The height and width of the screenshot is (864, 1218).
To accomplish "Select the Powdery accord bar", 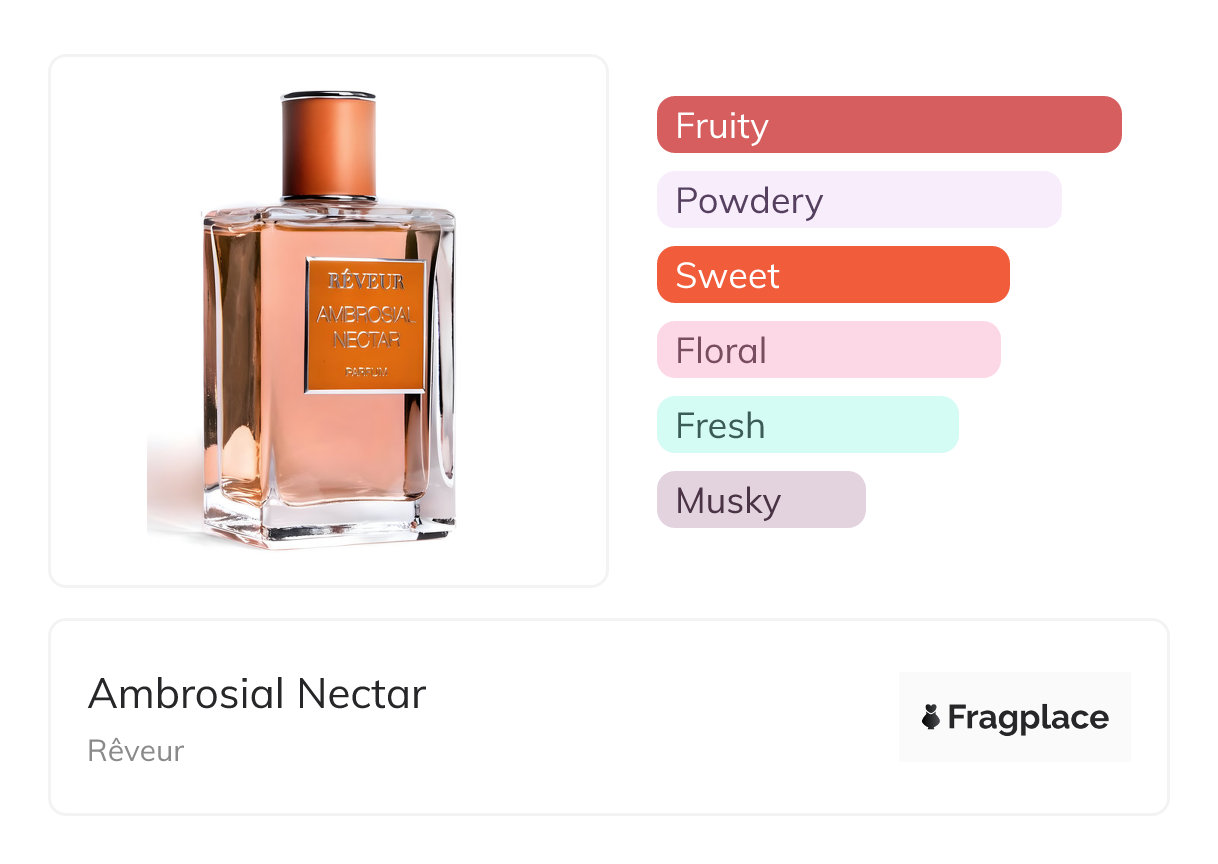I will (858, 200).
